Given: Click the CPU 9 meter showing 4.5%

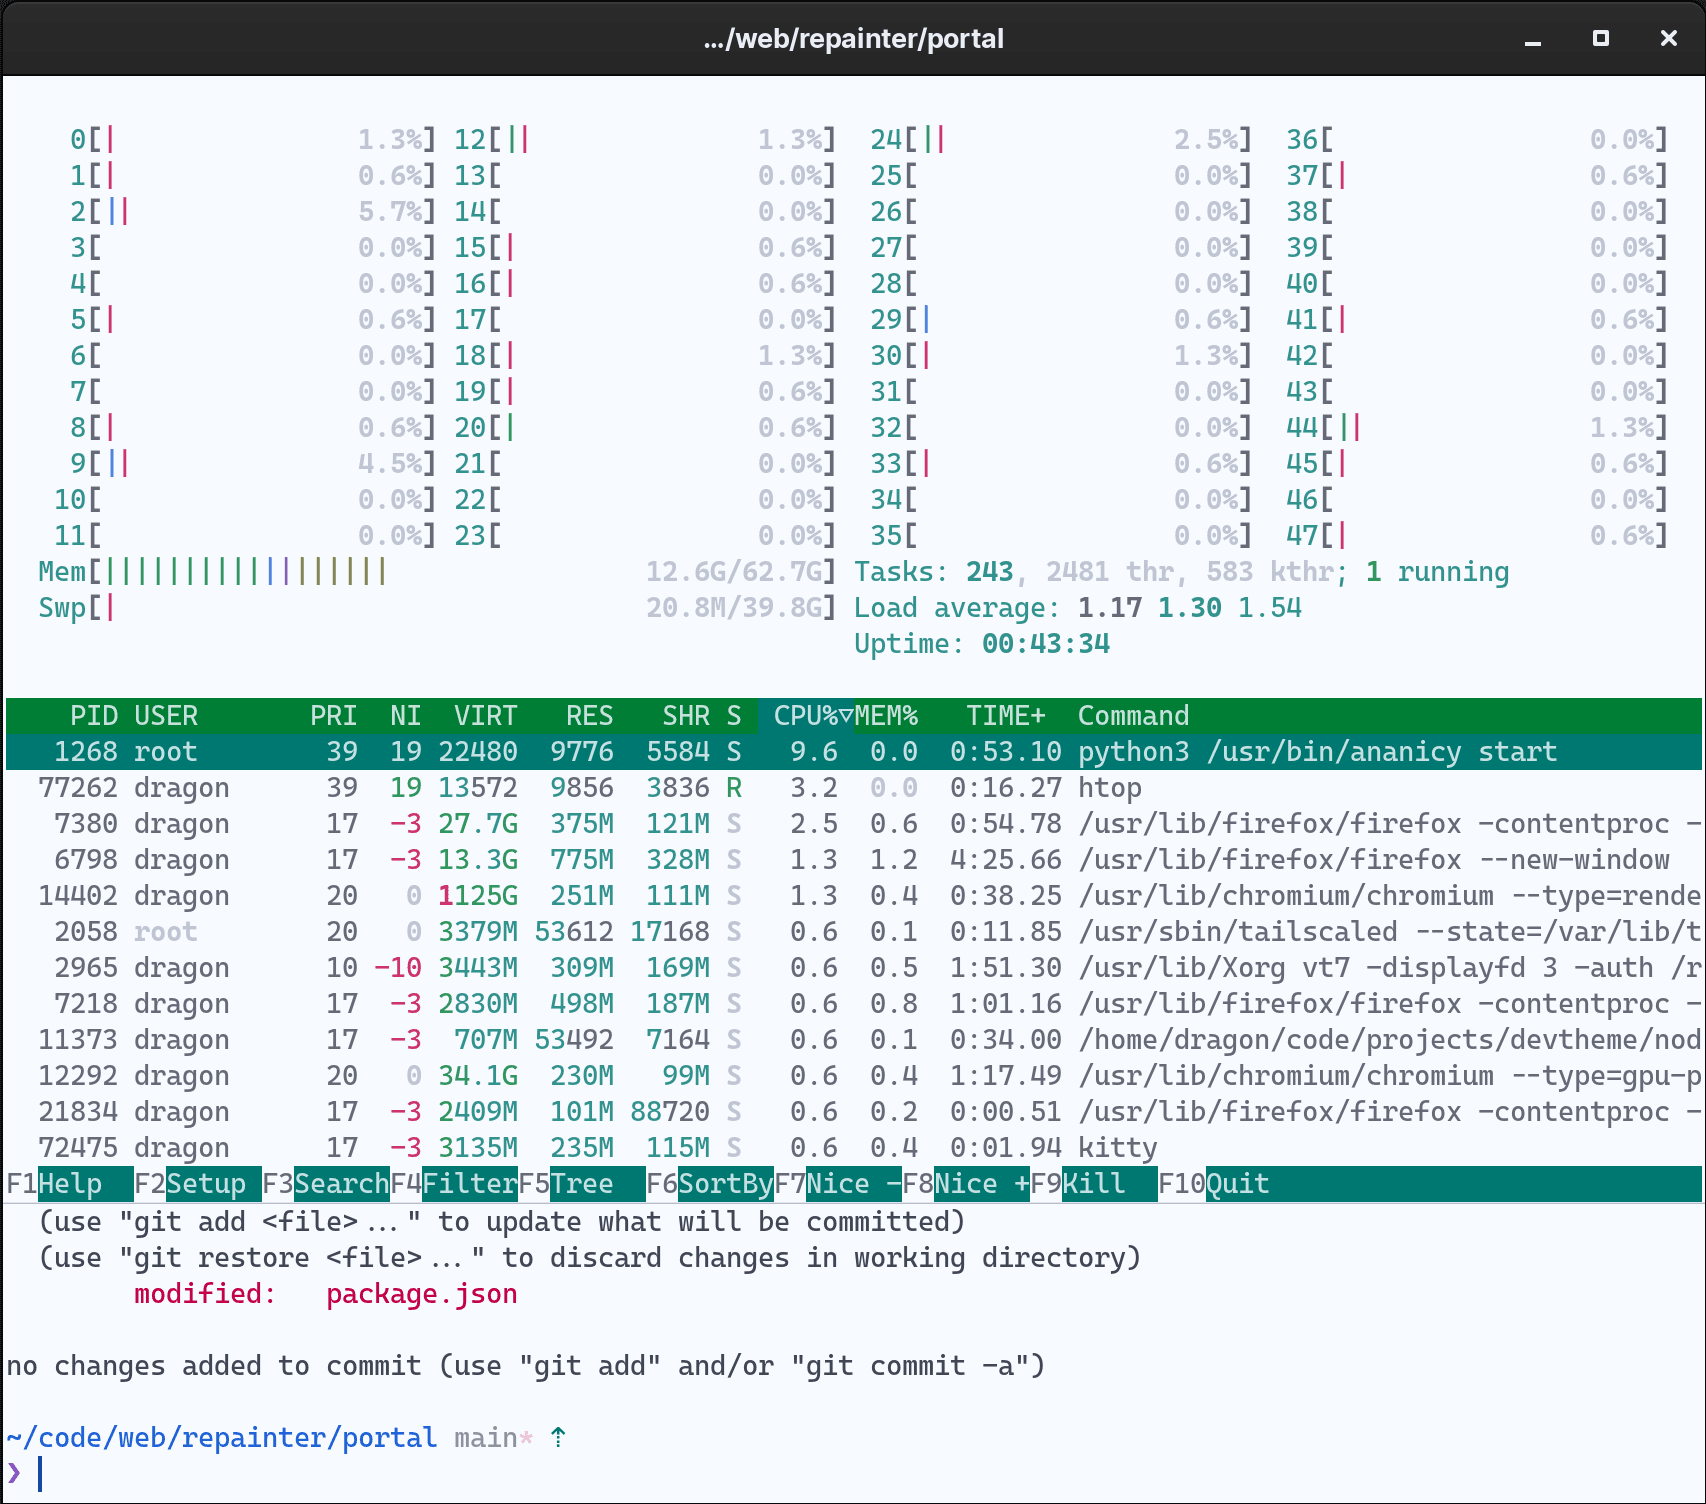Looking at the screenshot, I should [253, 464].
